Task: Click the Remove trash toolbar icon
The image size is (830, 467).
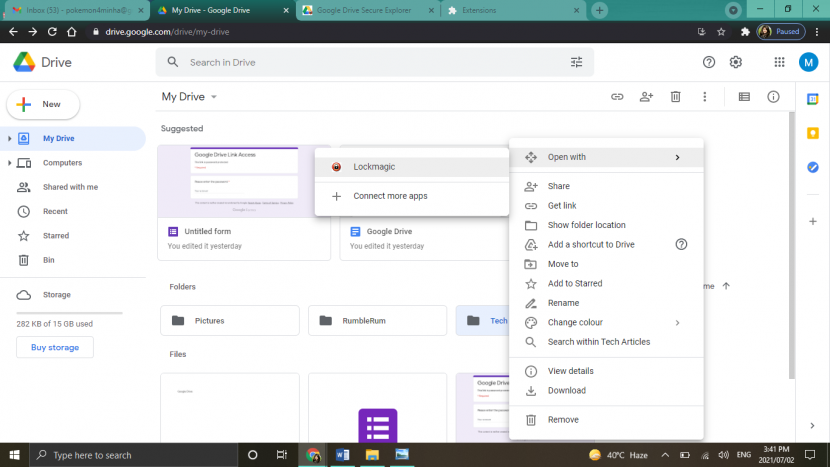Action: click(x=675, y=96)
